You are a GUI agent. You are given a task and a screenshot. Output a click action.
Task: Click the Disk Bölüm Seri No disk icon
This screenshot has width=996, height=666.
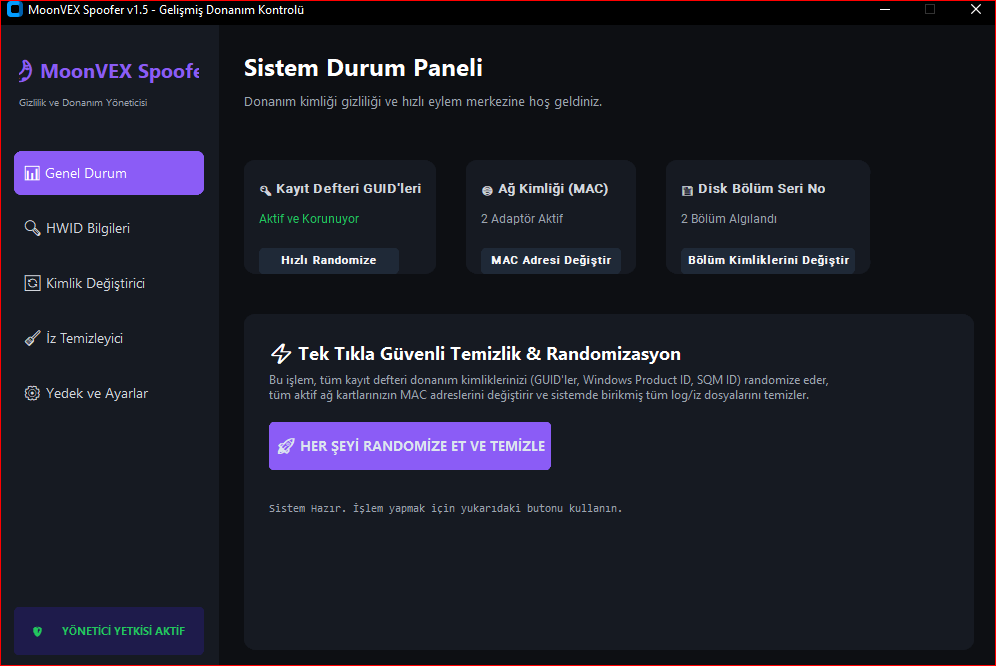pyautogui.click(x=687, y=190)
